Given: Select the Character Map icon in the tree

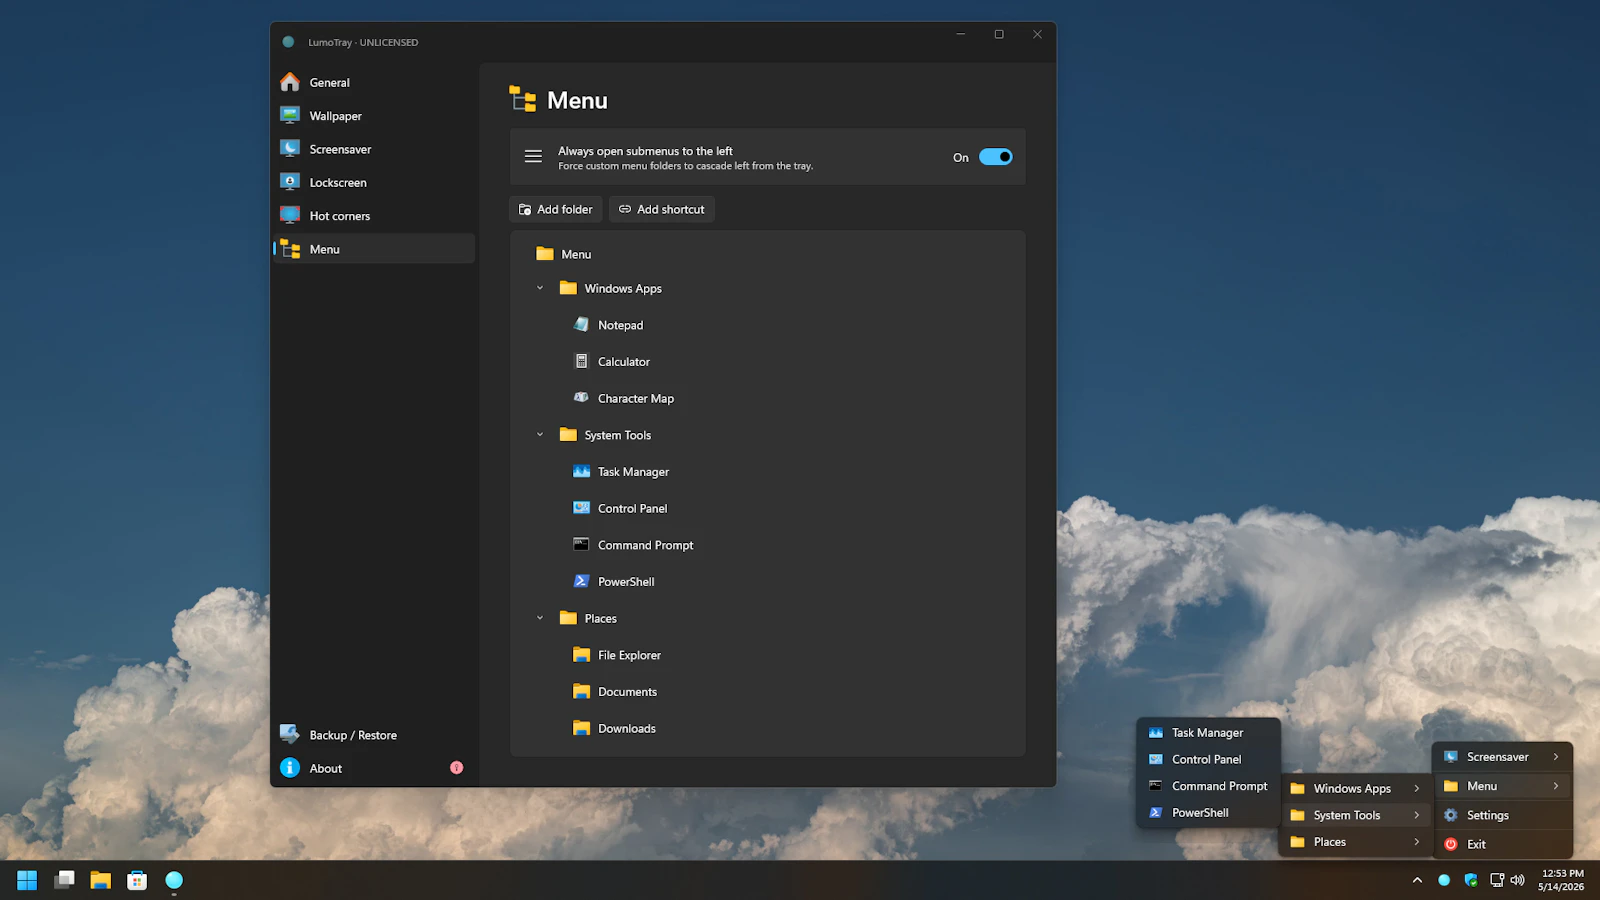Looking at the screenshot, I should pos(581,397).
